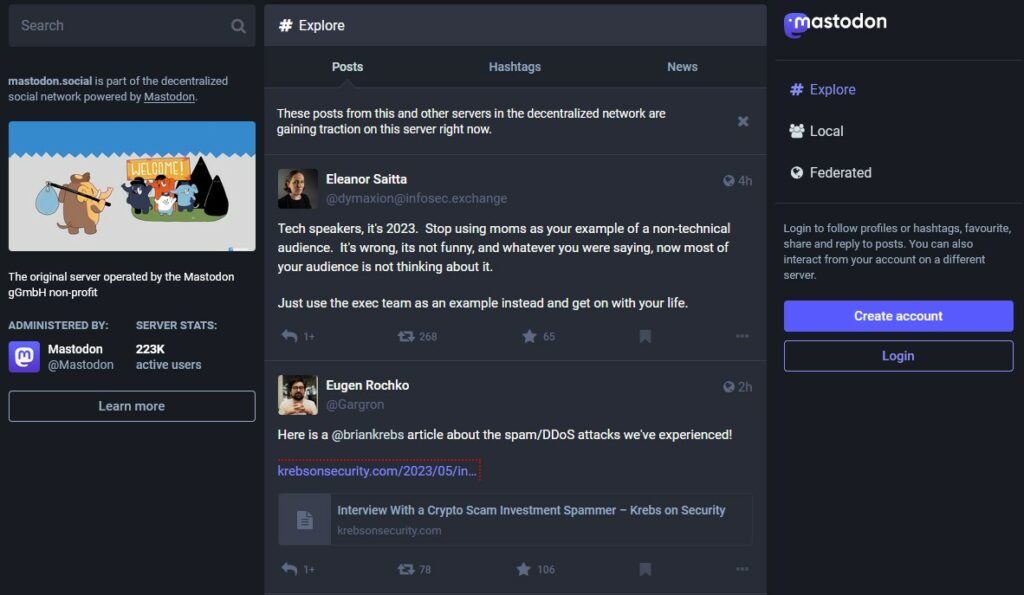Open the Mastodon admin account avatar
The height and width of the screenshot is (595, 1024).
click(24, 357)
